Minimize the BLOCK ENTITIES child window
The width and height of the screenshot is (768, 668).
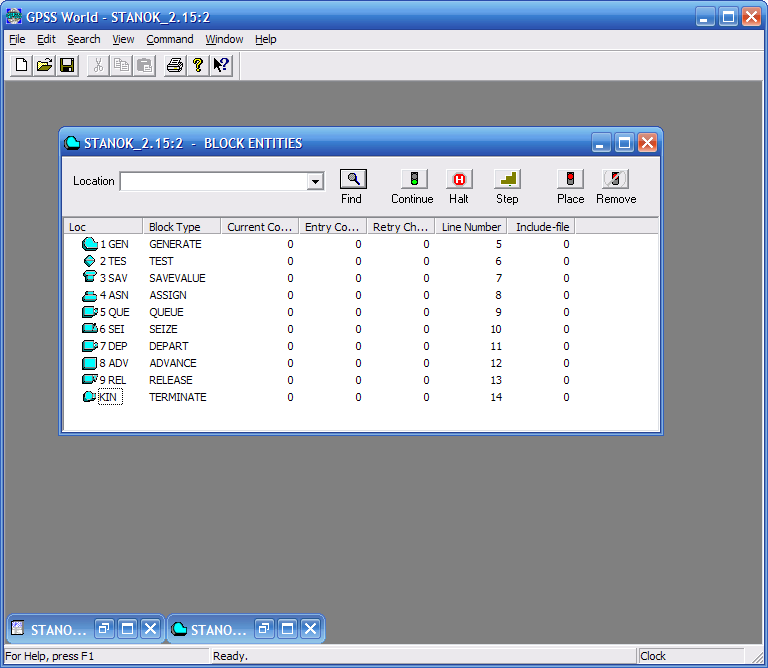click(601, 143)
